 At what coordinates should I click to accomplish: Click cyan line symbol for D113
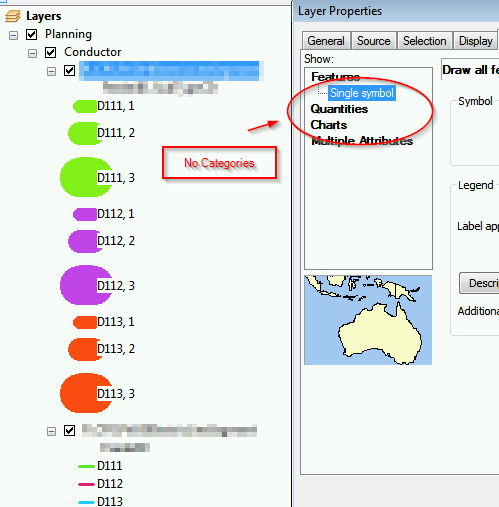[x=86, y=502]
